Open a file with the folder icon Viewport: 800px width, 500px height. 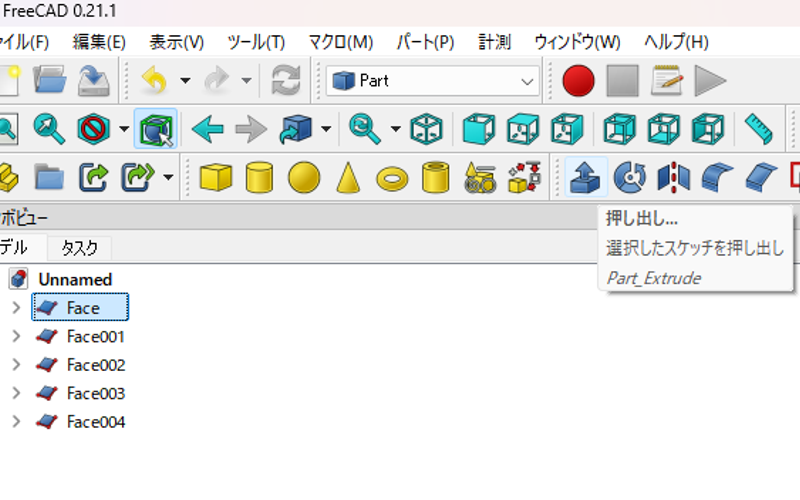click(x=49, y=80)
